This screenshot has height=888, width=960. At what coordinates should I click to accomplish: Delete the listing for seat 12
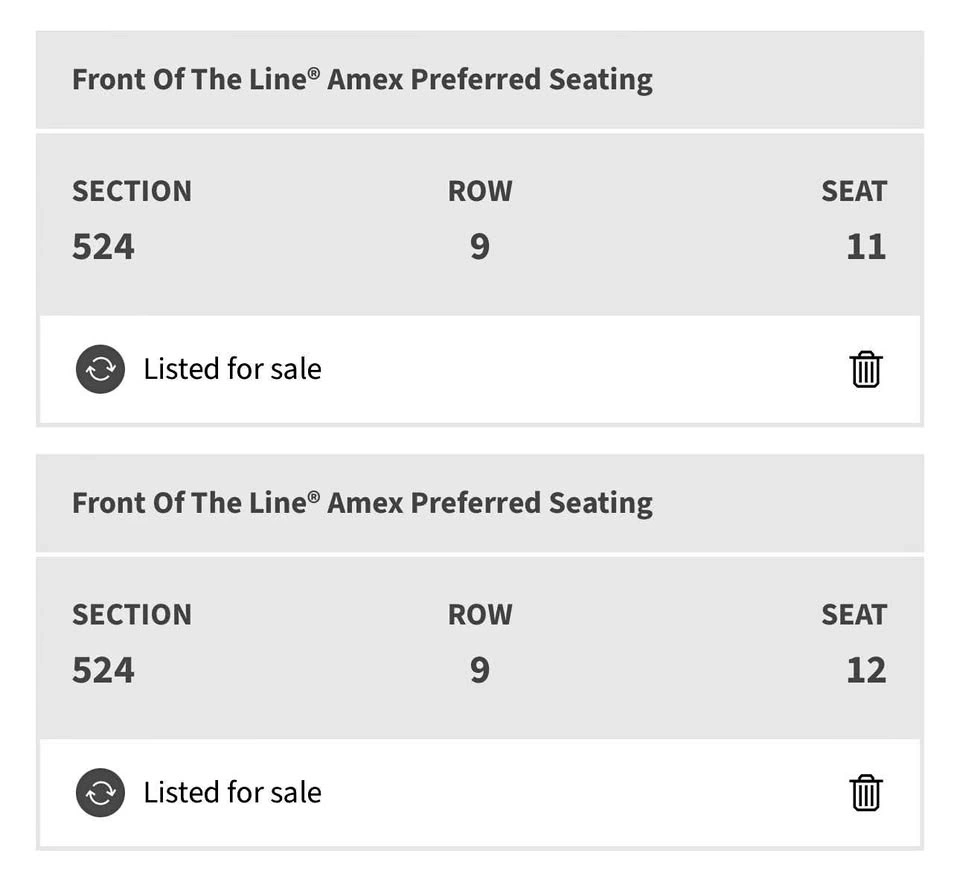(x=865, y=793)
